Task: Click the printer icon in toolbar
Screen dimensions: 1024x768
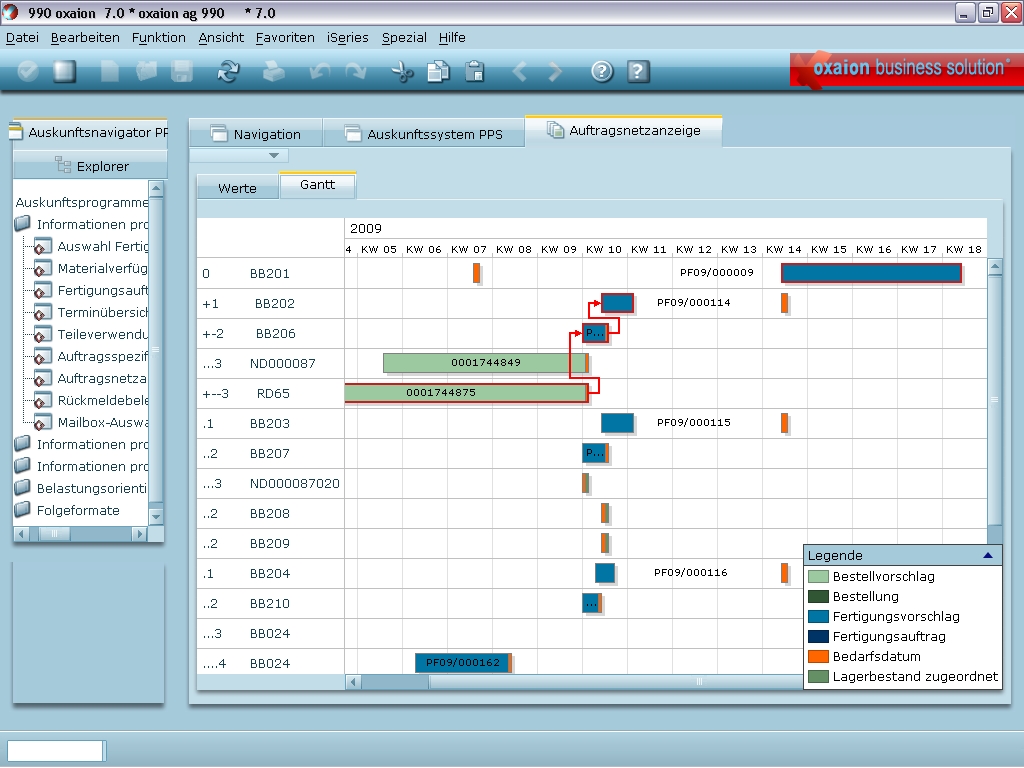Action: coord(273,71)
